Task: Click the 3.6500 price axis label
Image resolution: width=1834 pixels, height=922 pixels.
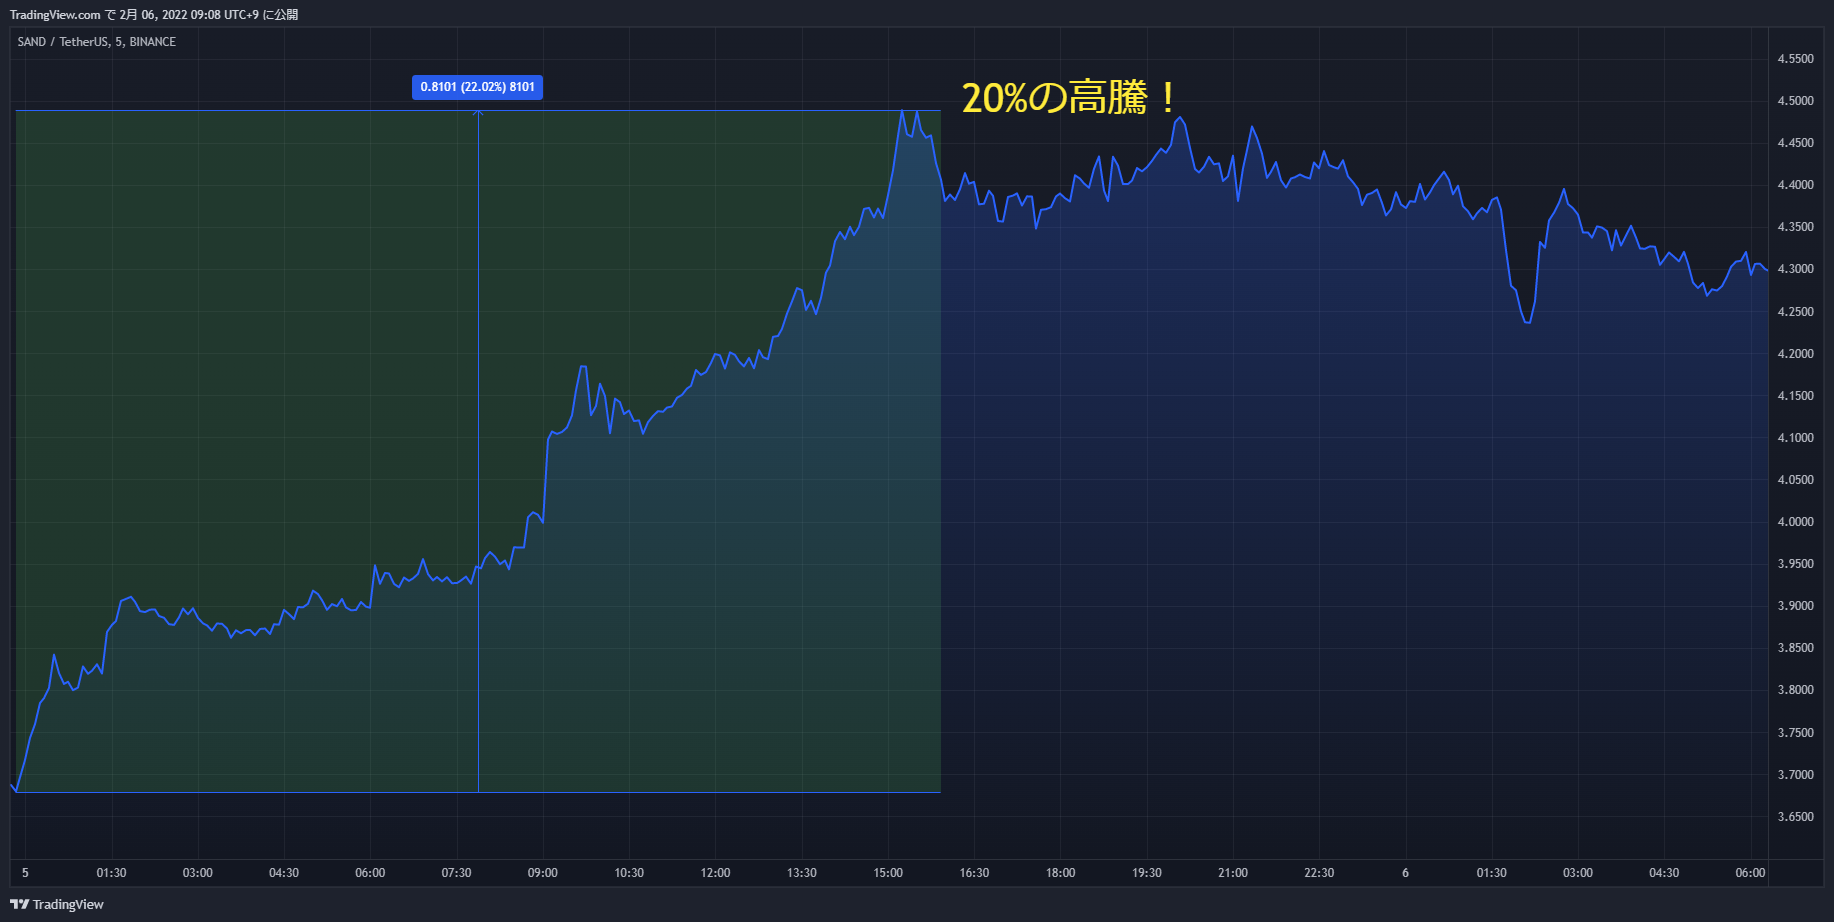Action: 1795,817
